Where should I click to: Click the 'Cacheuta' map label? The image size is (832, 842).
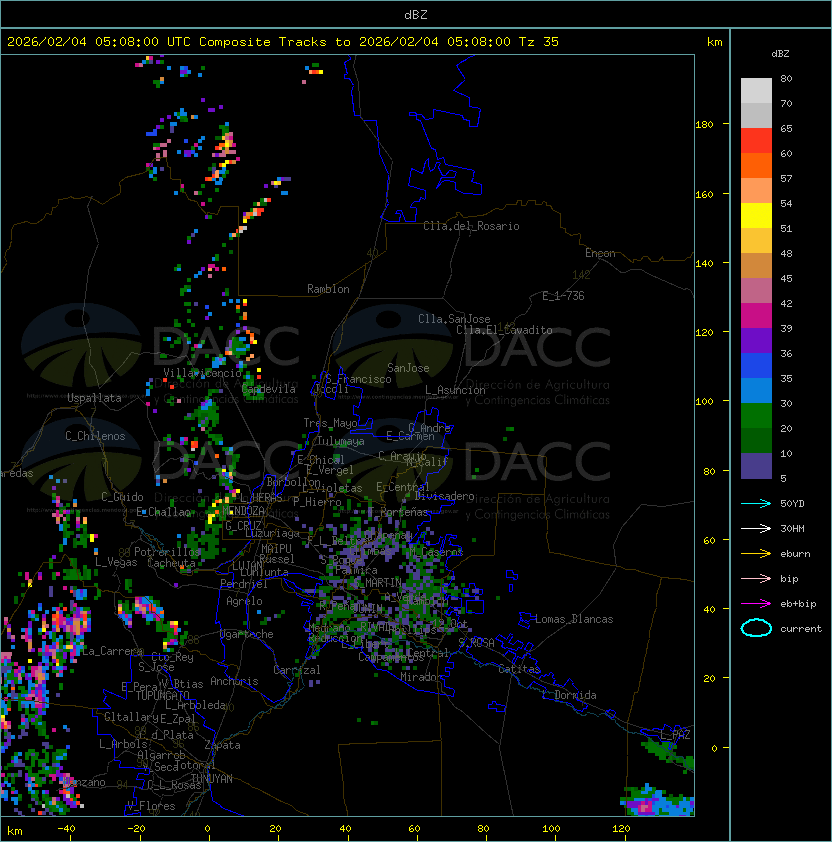tap(171, 563)
